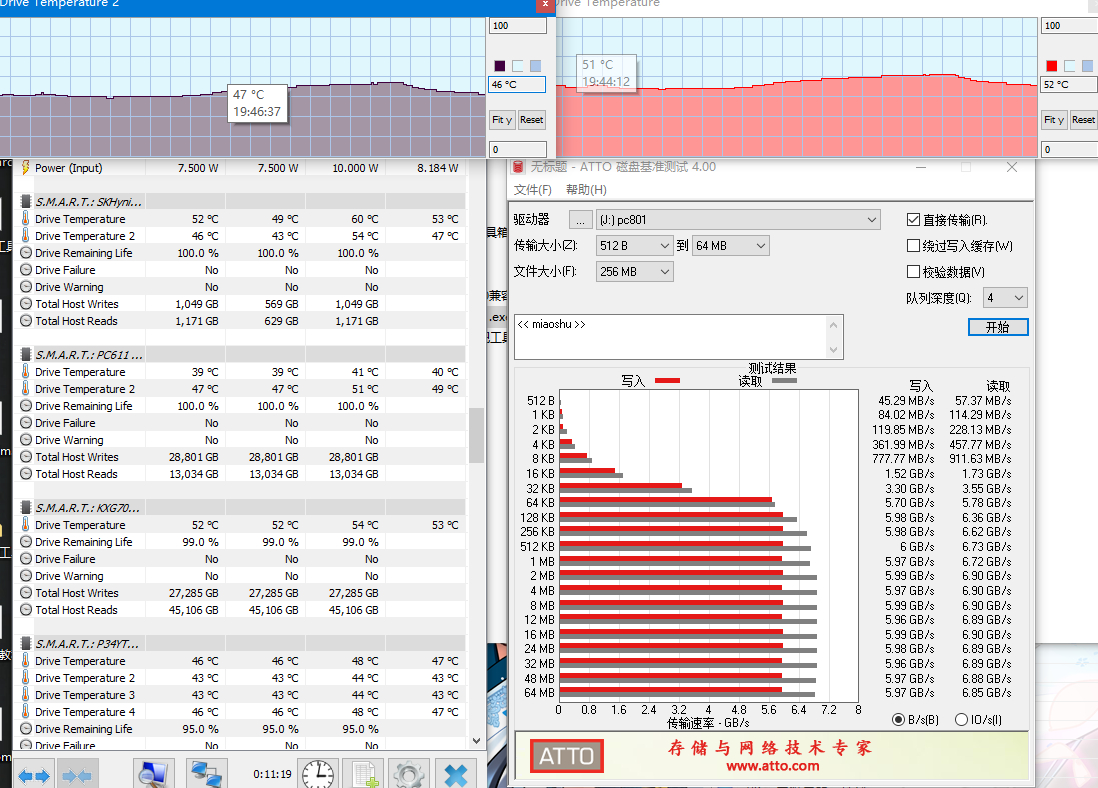Click the logging sheet with green plus
The image size is (1098, 788).
tap(364, 774)
